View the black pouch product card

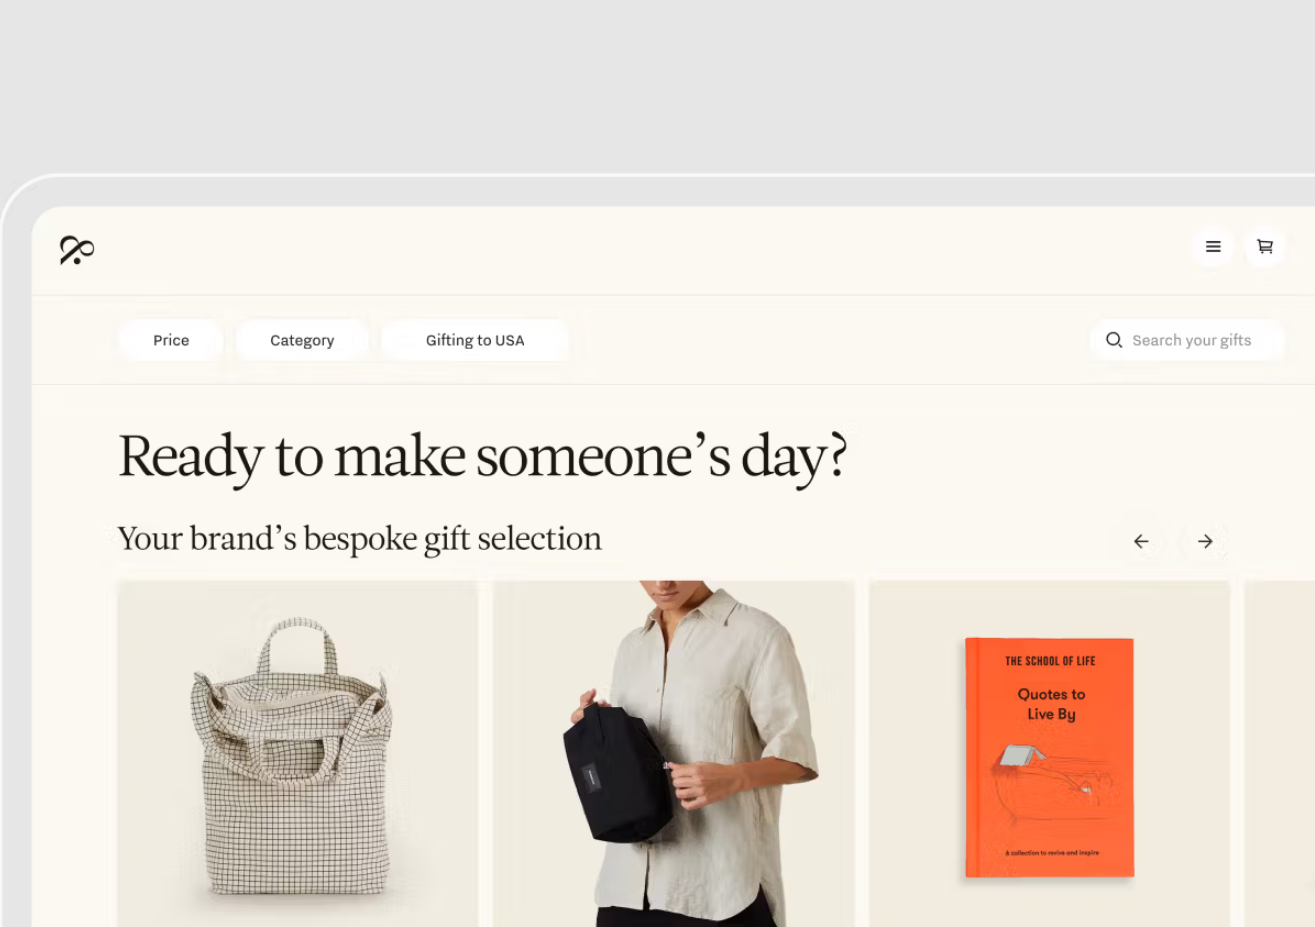(x=673, y=754)
